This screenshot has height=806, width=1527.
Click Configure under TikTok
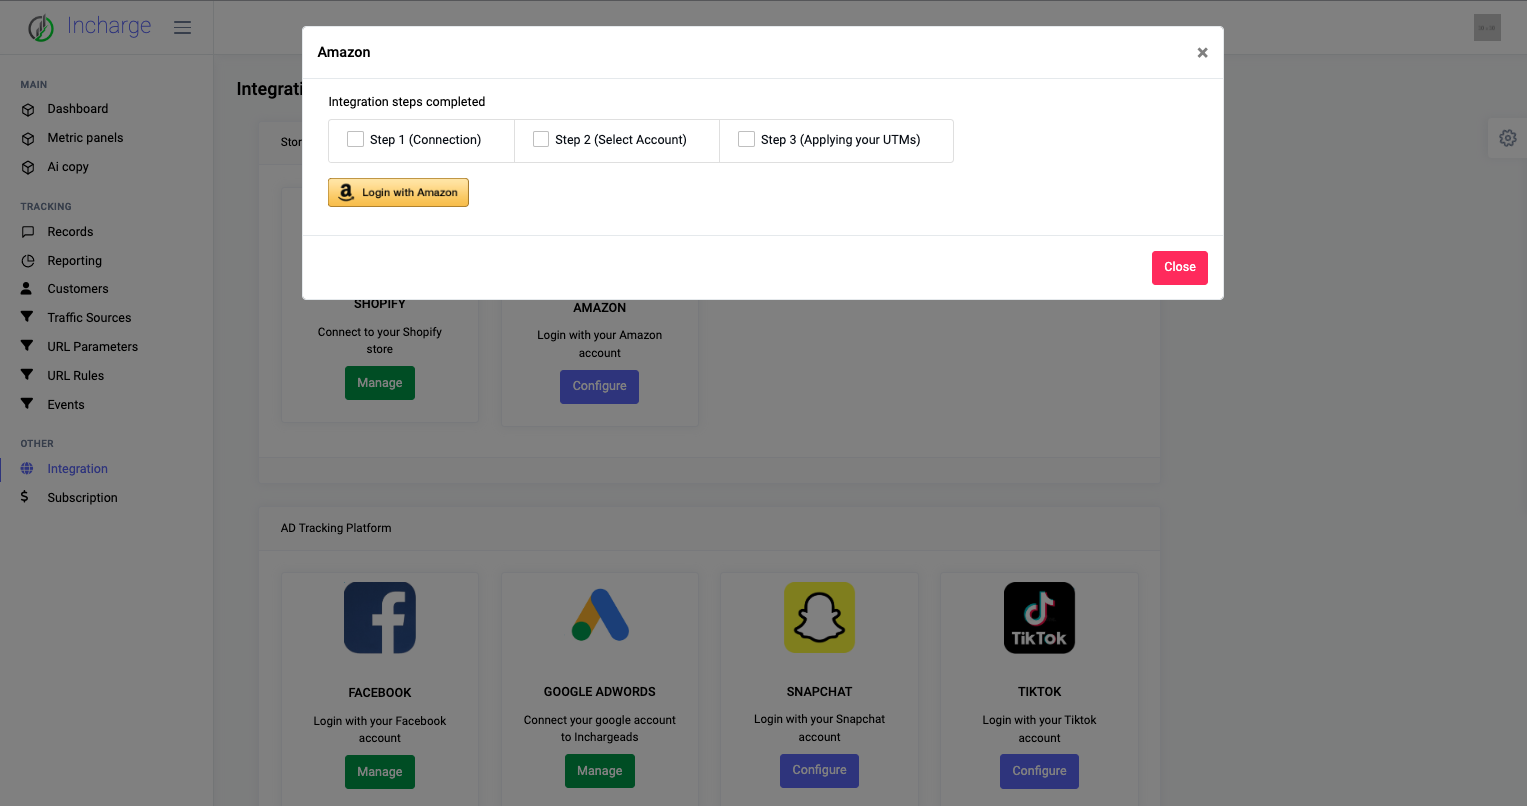click(x=1039, y=771)
